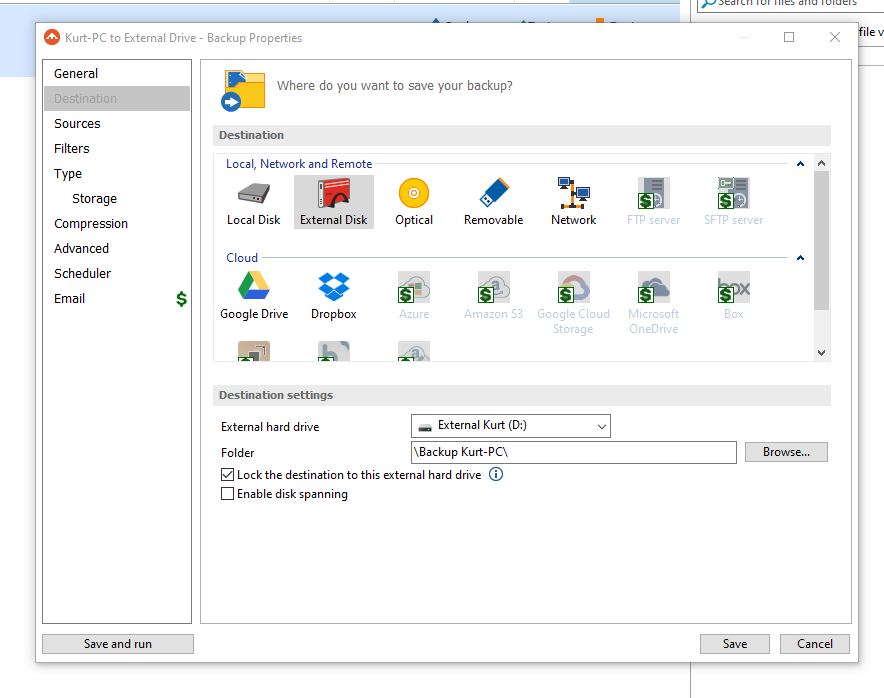Screen dimensions: 884x698
Task: Choose Box cloud destination
Action: tap(733, 296)
